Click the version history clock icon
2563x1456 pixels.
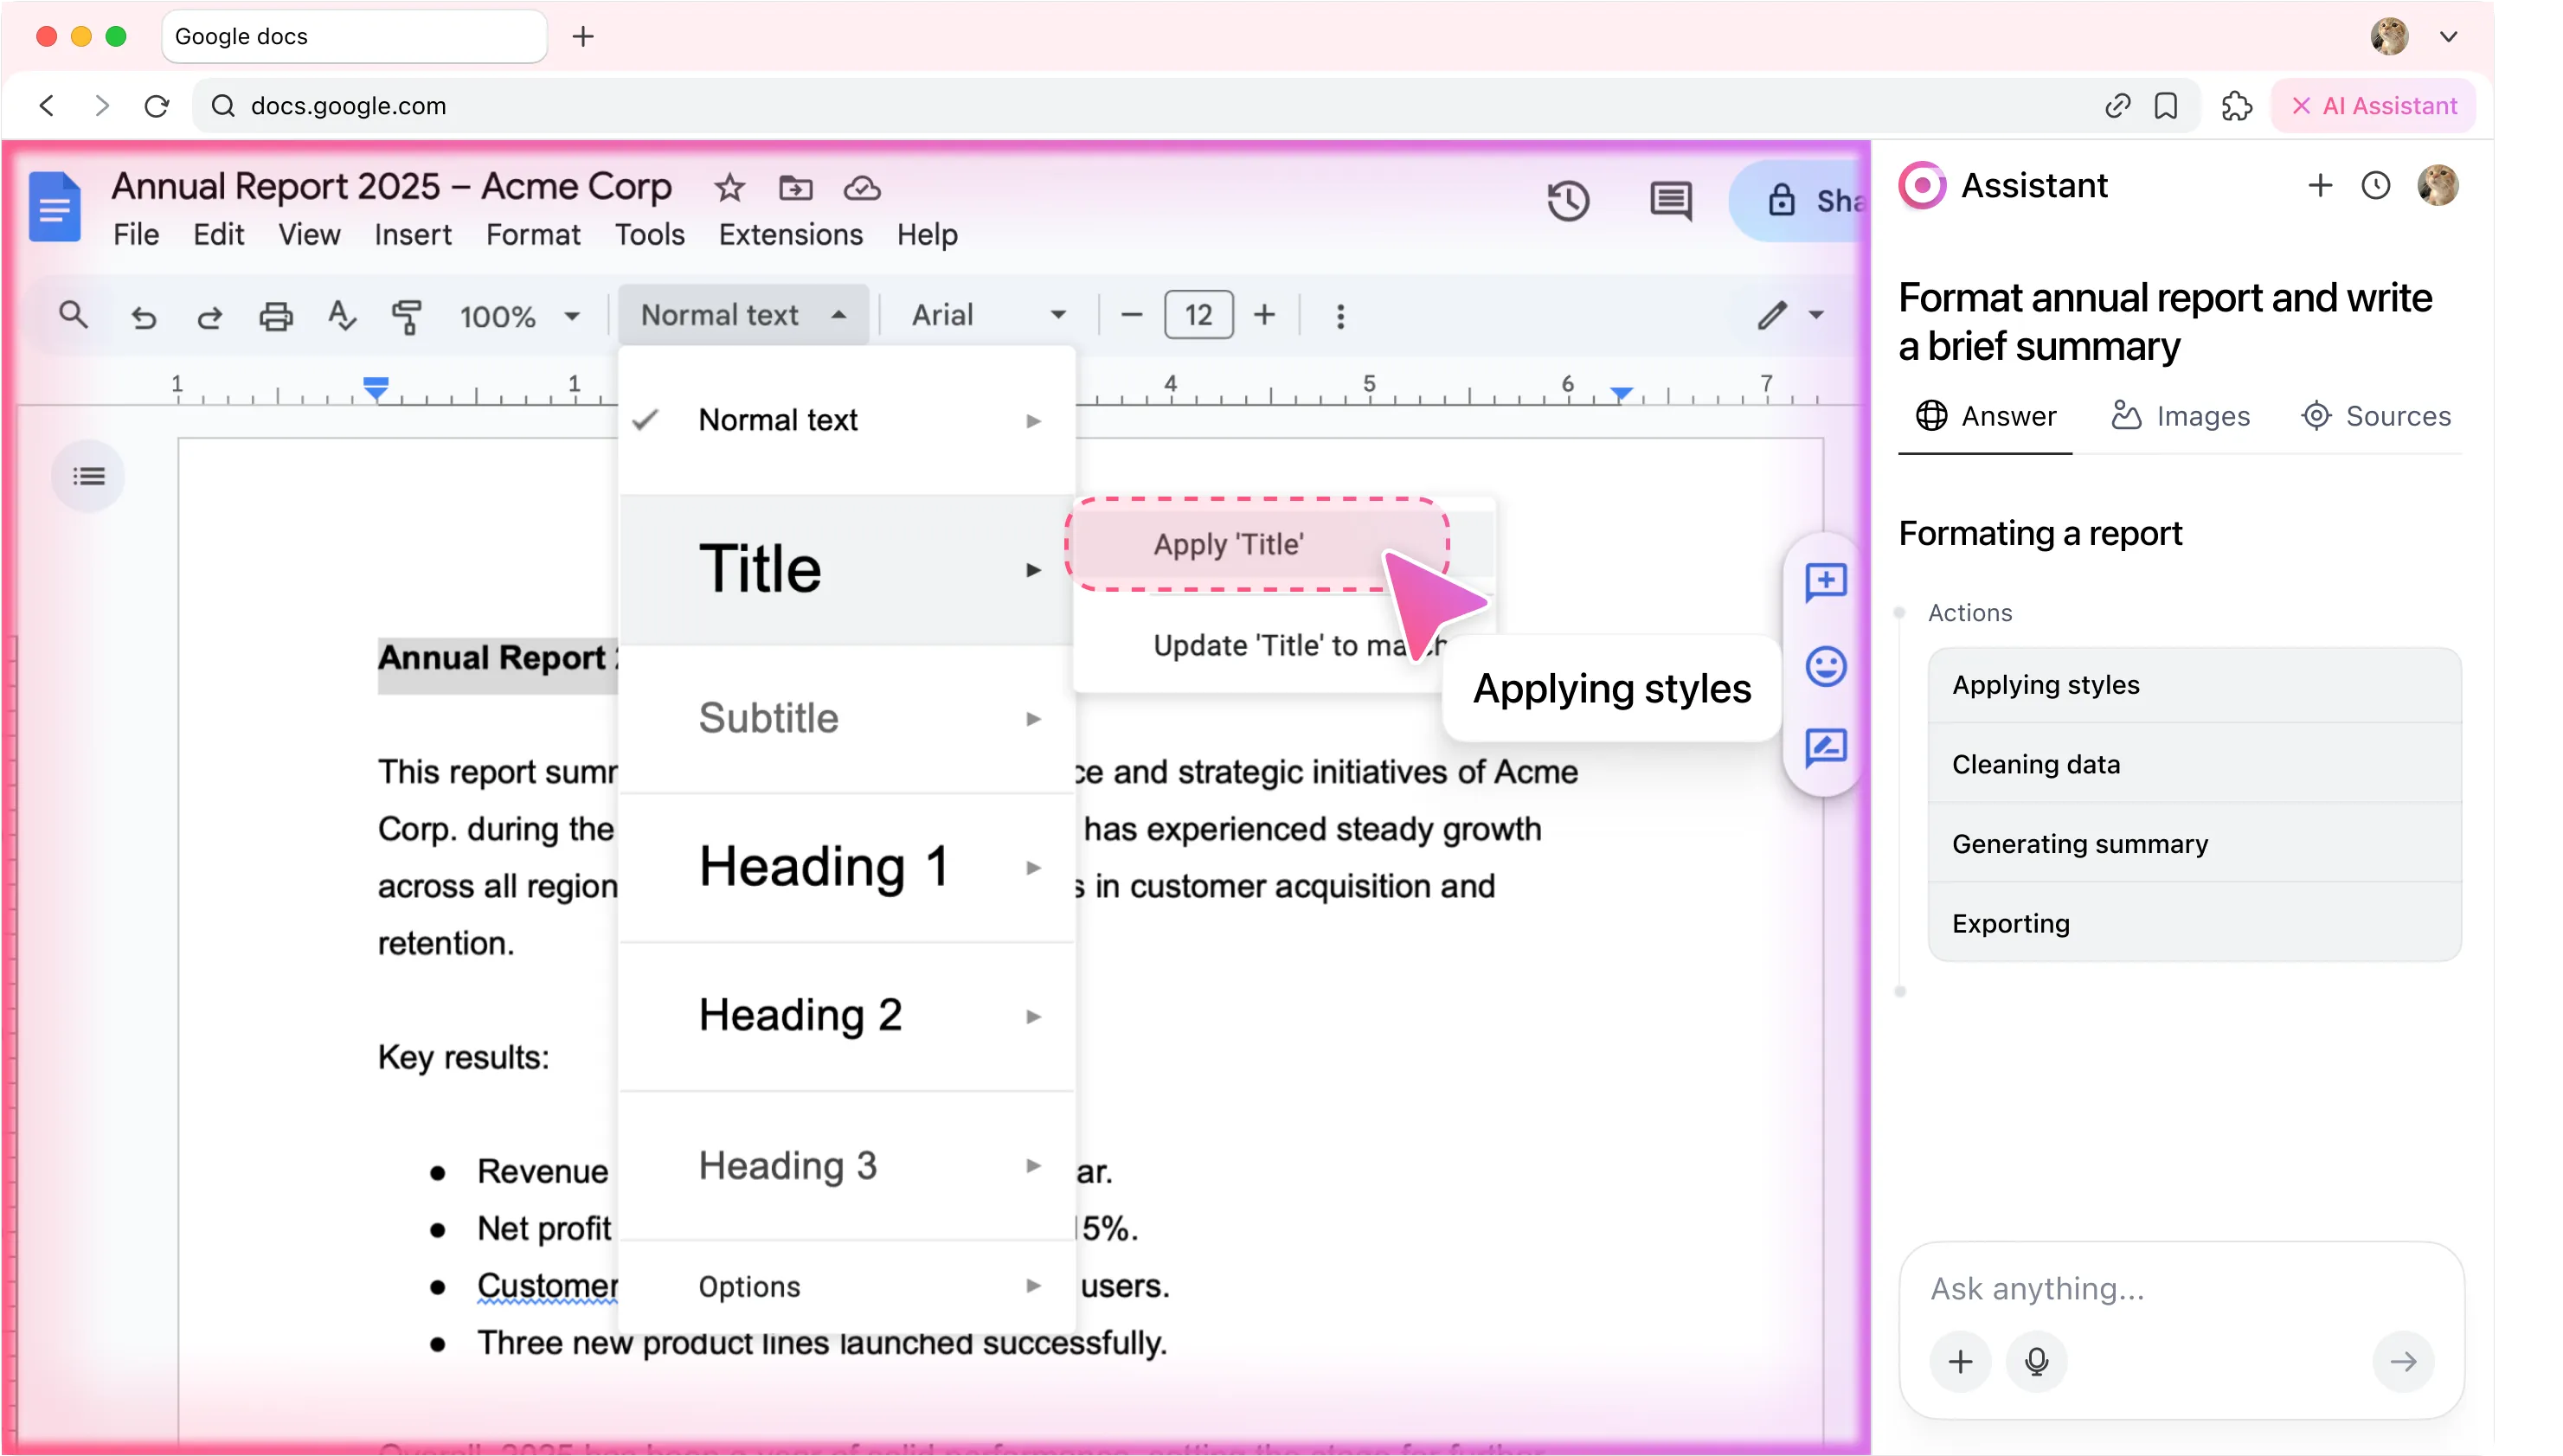tap(1567, 201)
